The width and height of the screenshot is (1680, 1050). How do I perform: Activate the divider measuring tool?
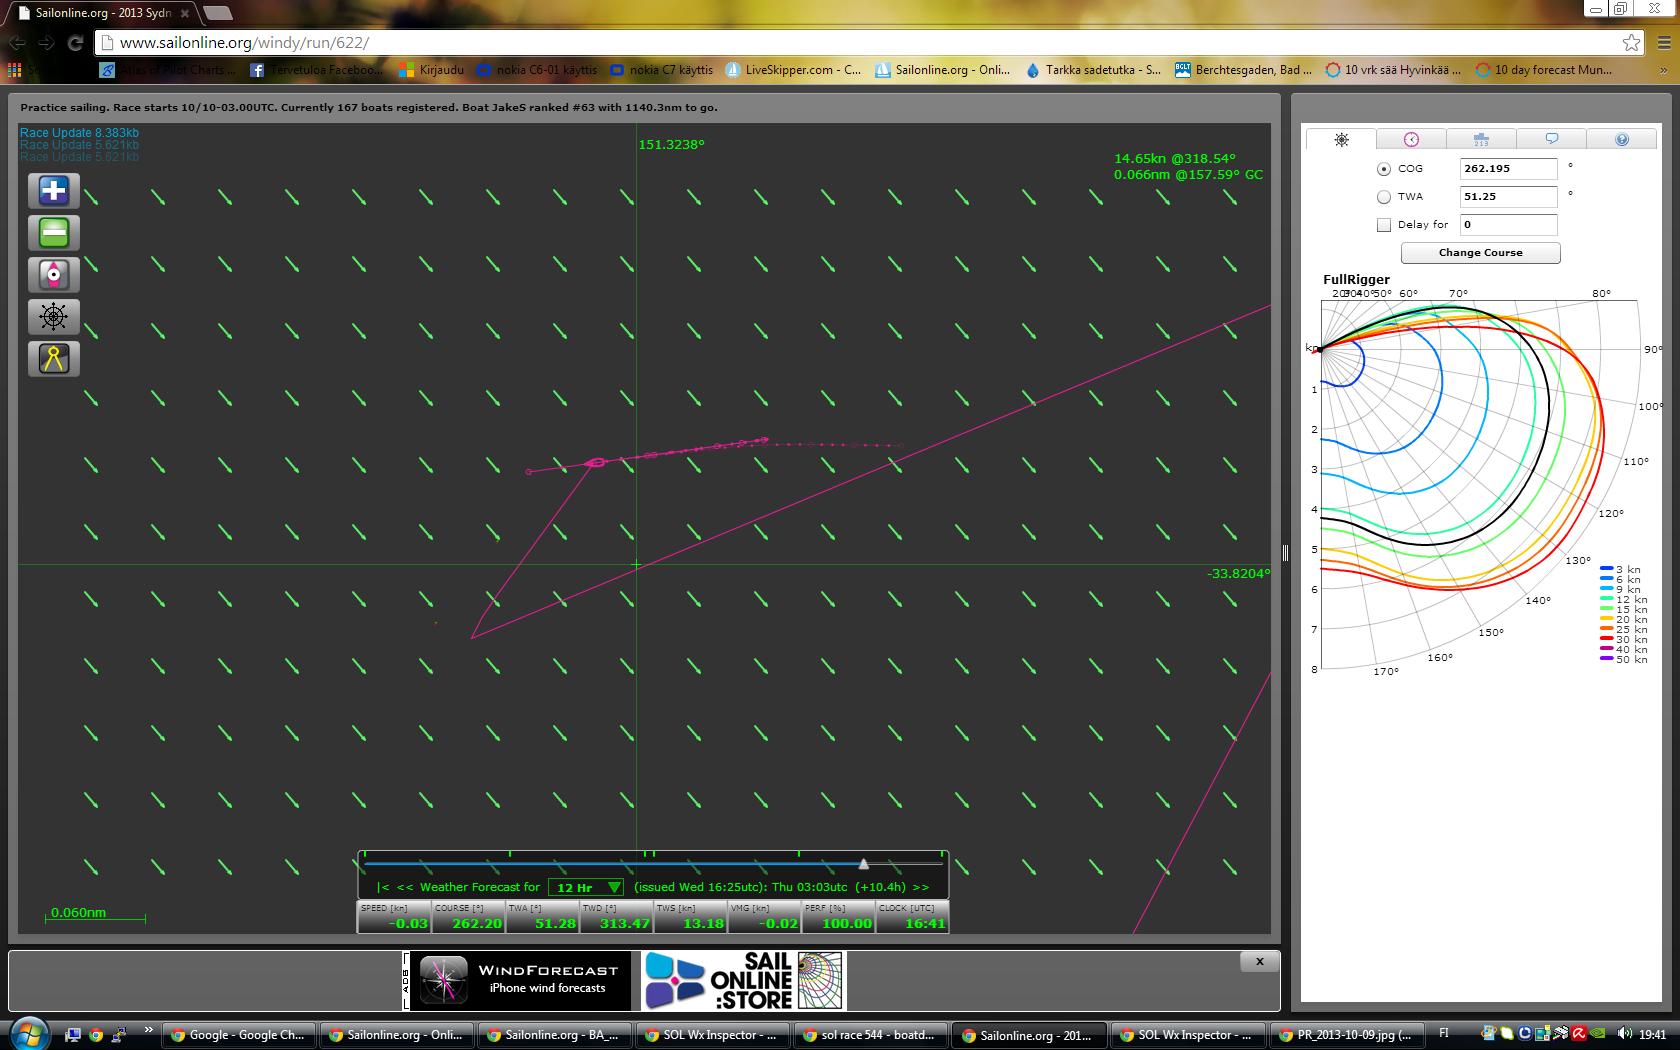pos(53,359)
